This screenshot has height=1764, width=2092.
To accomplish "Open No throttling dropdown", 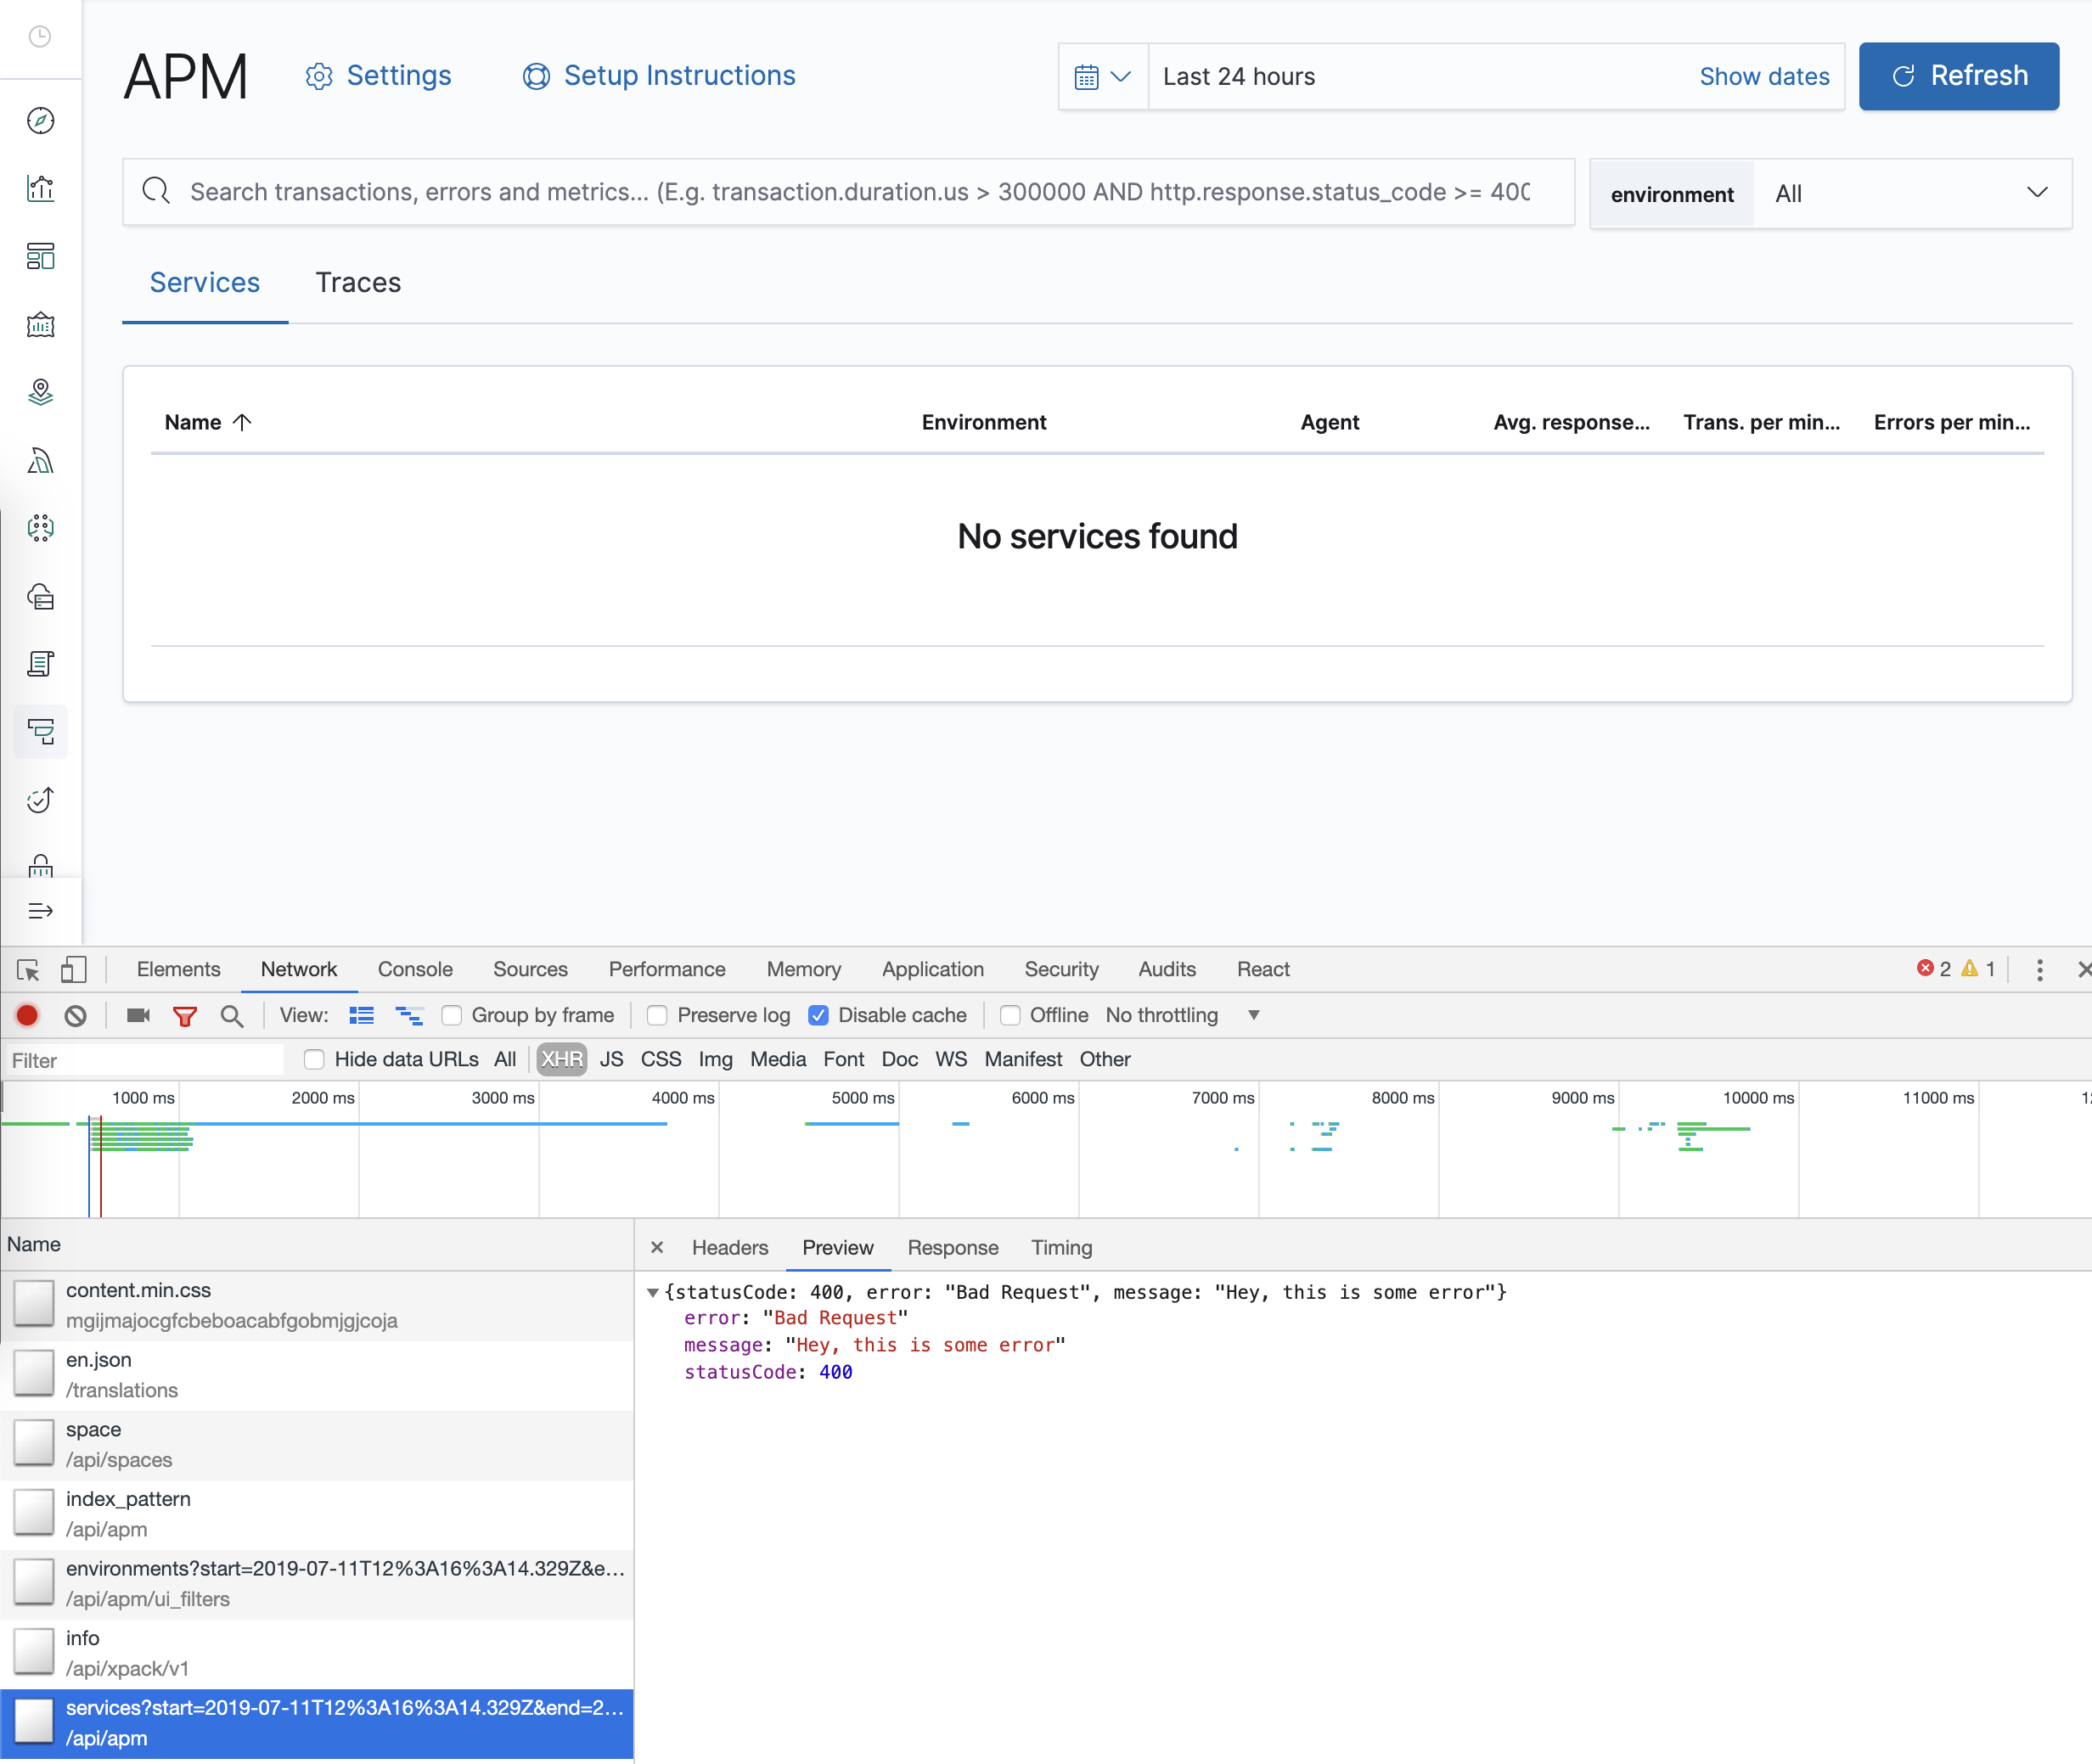I will (x=1182, y=1016).
